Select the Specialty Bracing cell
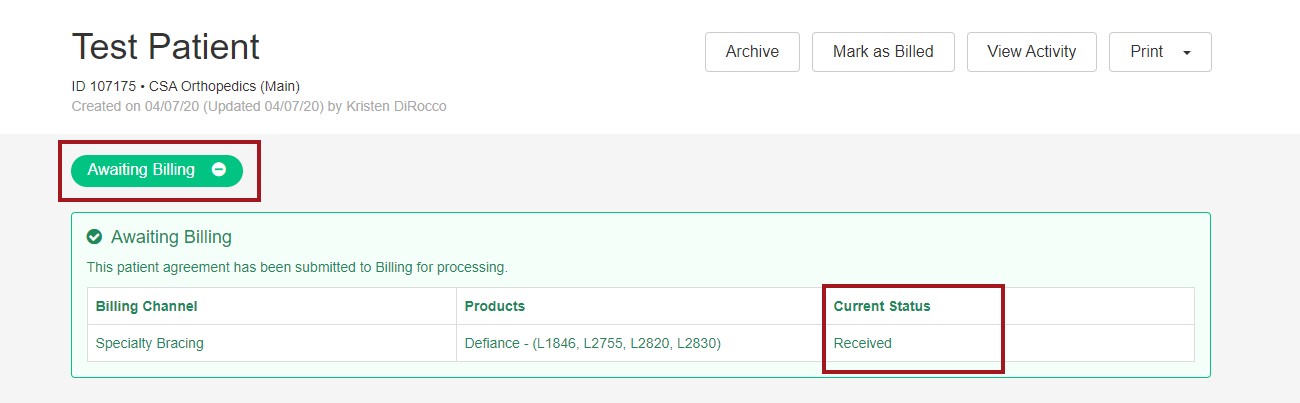The image size is (1300, 403). coord(150,343)
